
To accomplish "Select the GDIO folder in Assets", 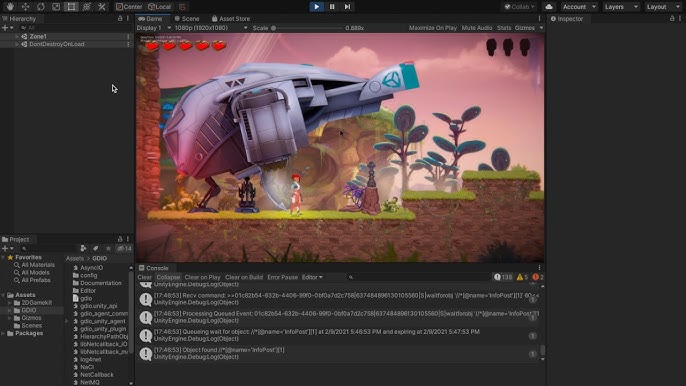I will (x=29, y=310).
